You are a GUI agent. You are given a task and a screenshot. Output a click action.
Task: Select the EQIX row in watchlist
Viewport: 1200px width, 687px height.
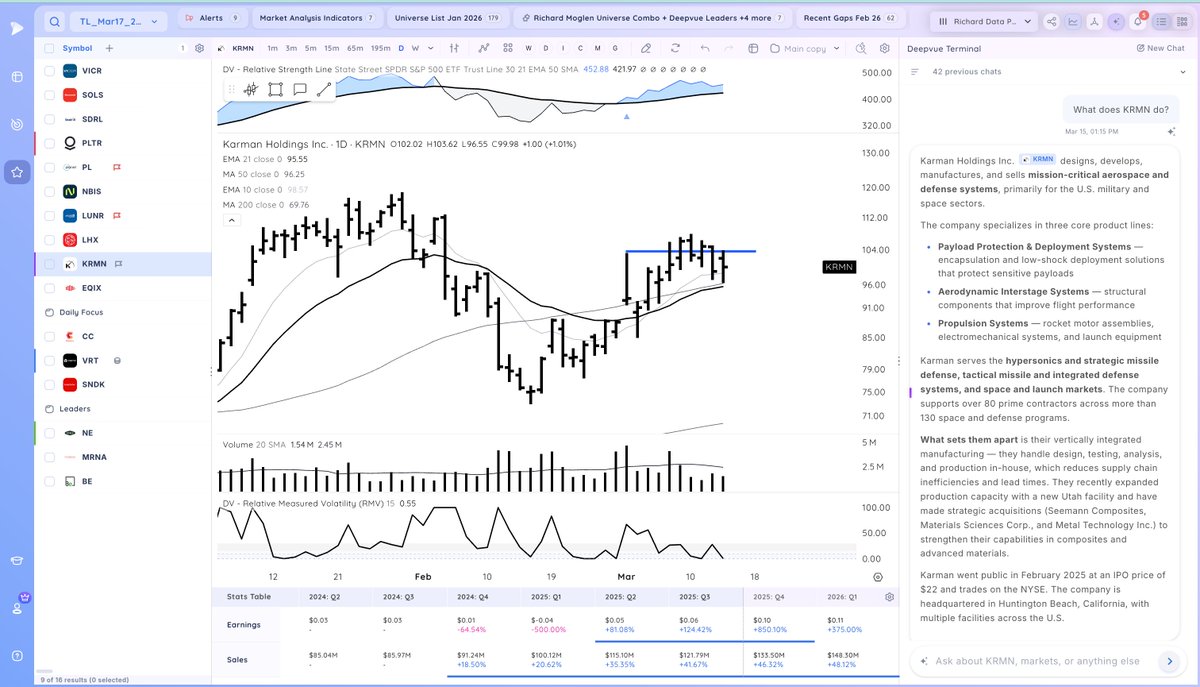pyautogui.click(x=122, y=288)
